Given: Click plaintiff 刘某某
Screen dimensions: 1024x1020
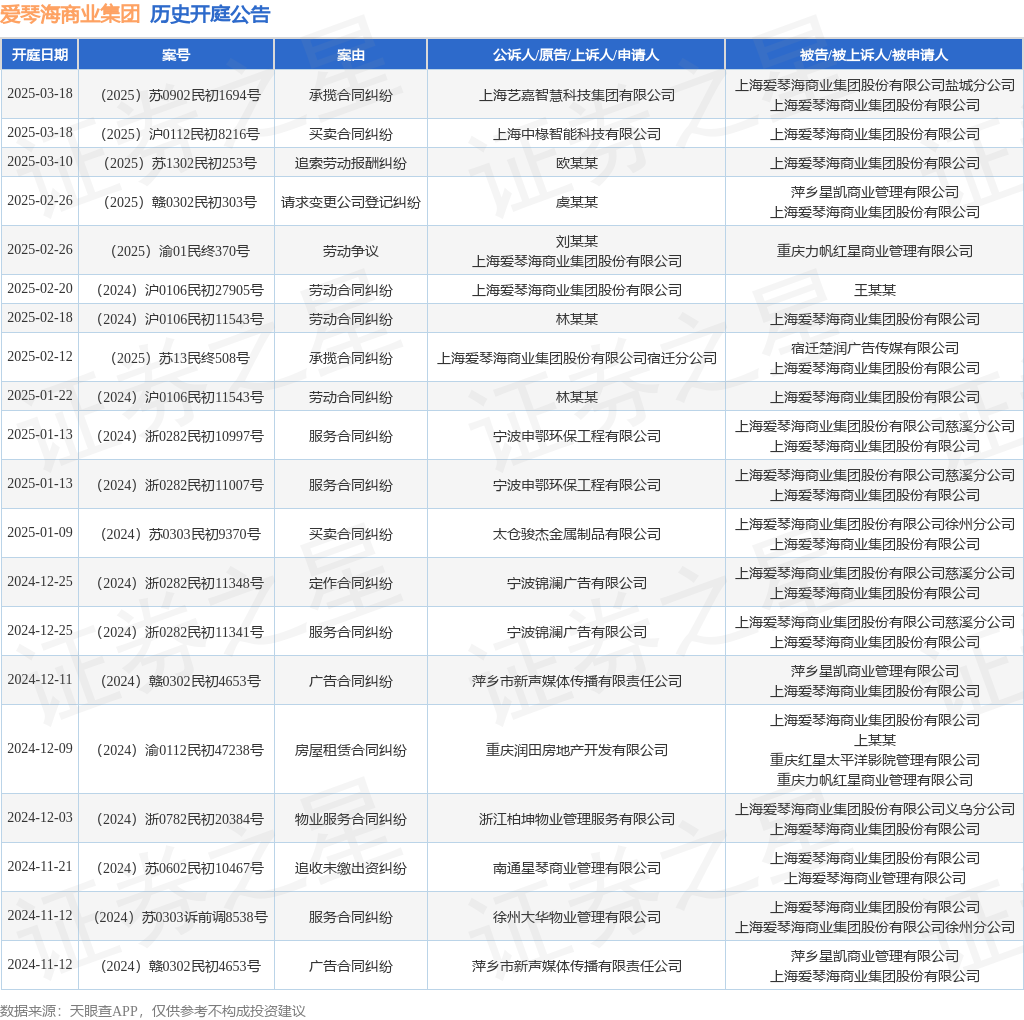Looking at the screenshot, I should coord(577,242).
